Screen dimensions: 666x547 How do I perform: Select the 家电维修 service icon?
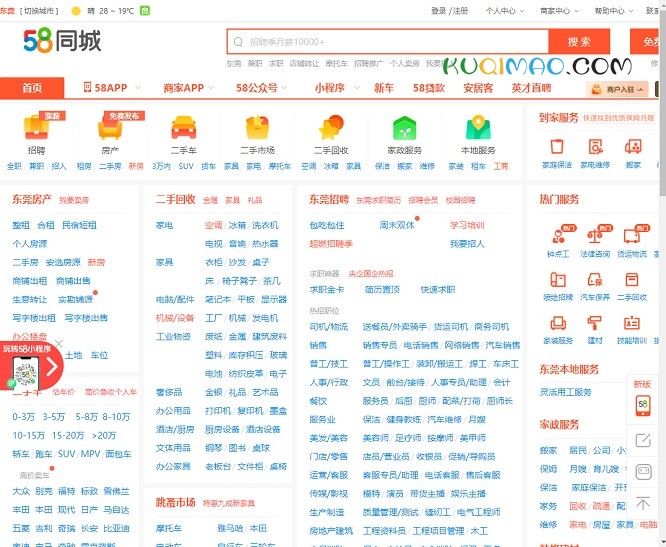(595, 147)
